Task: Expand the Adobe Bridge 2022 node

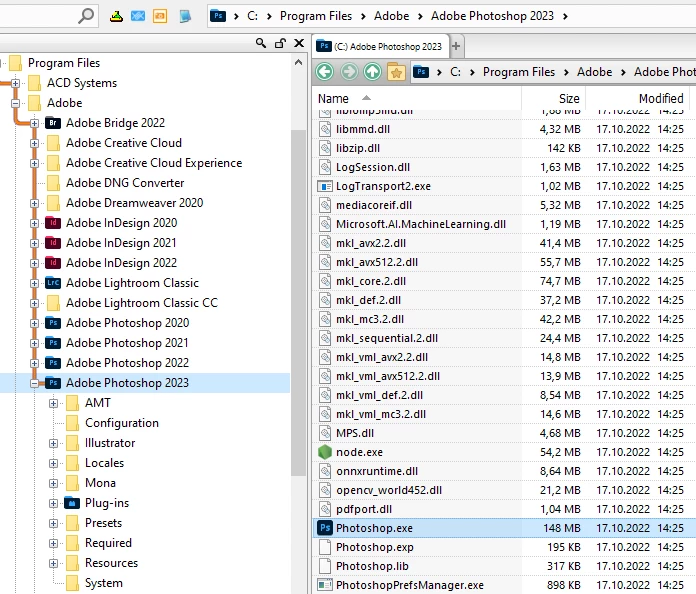Action: [34, 123]
